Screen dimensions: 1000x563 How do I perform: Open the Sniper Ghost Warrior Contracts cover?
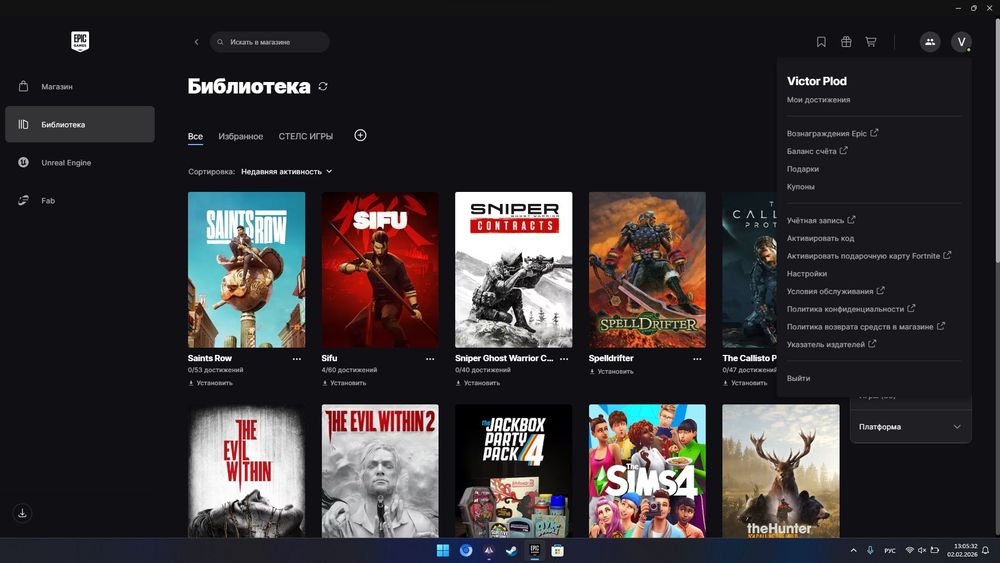point(513,270)
